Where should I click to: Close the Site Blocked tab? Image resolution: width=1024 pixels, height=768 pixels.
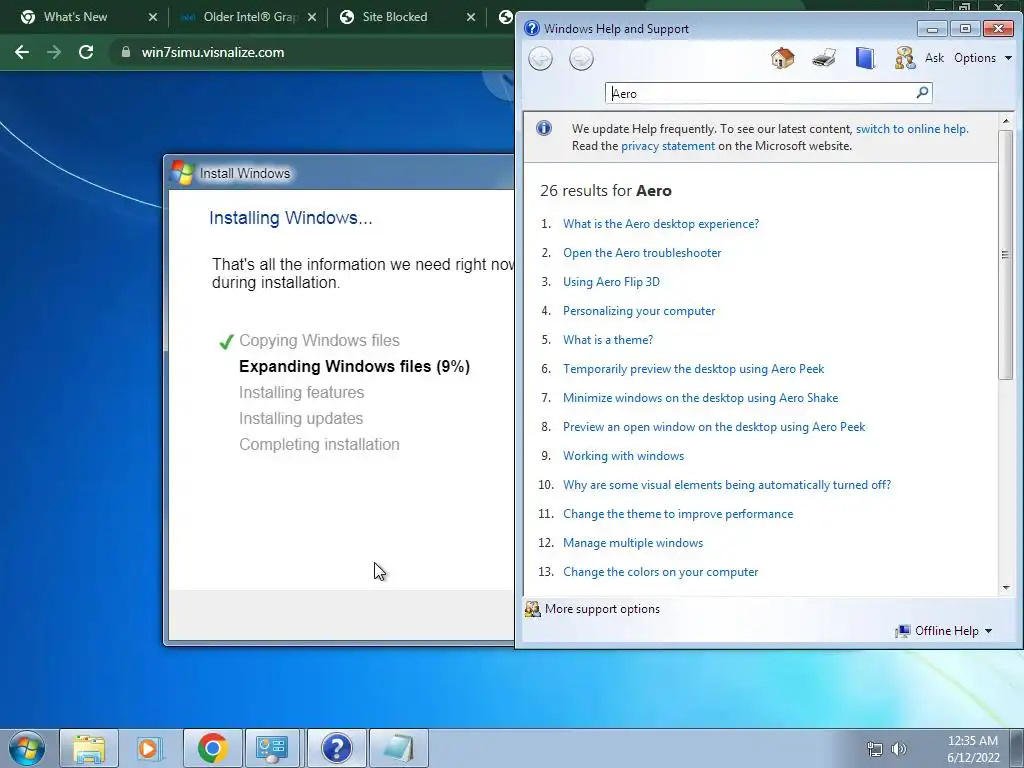pos(471,17)
